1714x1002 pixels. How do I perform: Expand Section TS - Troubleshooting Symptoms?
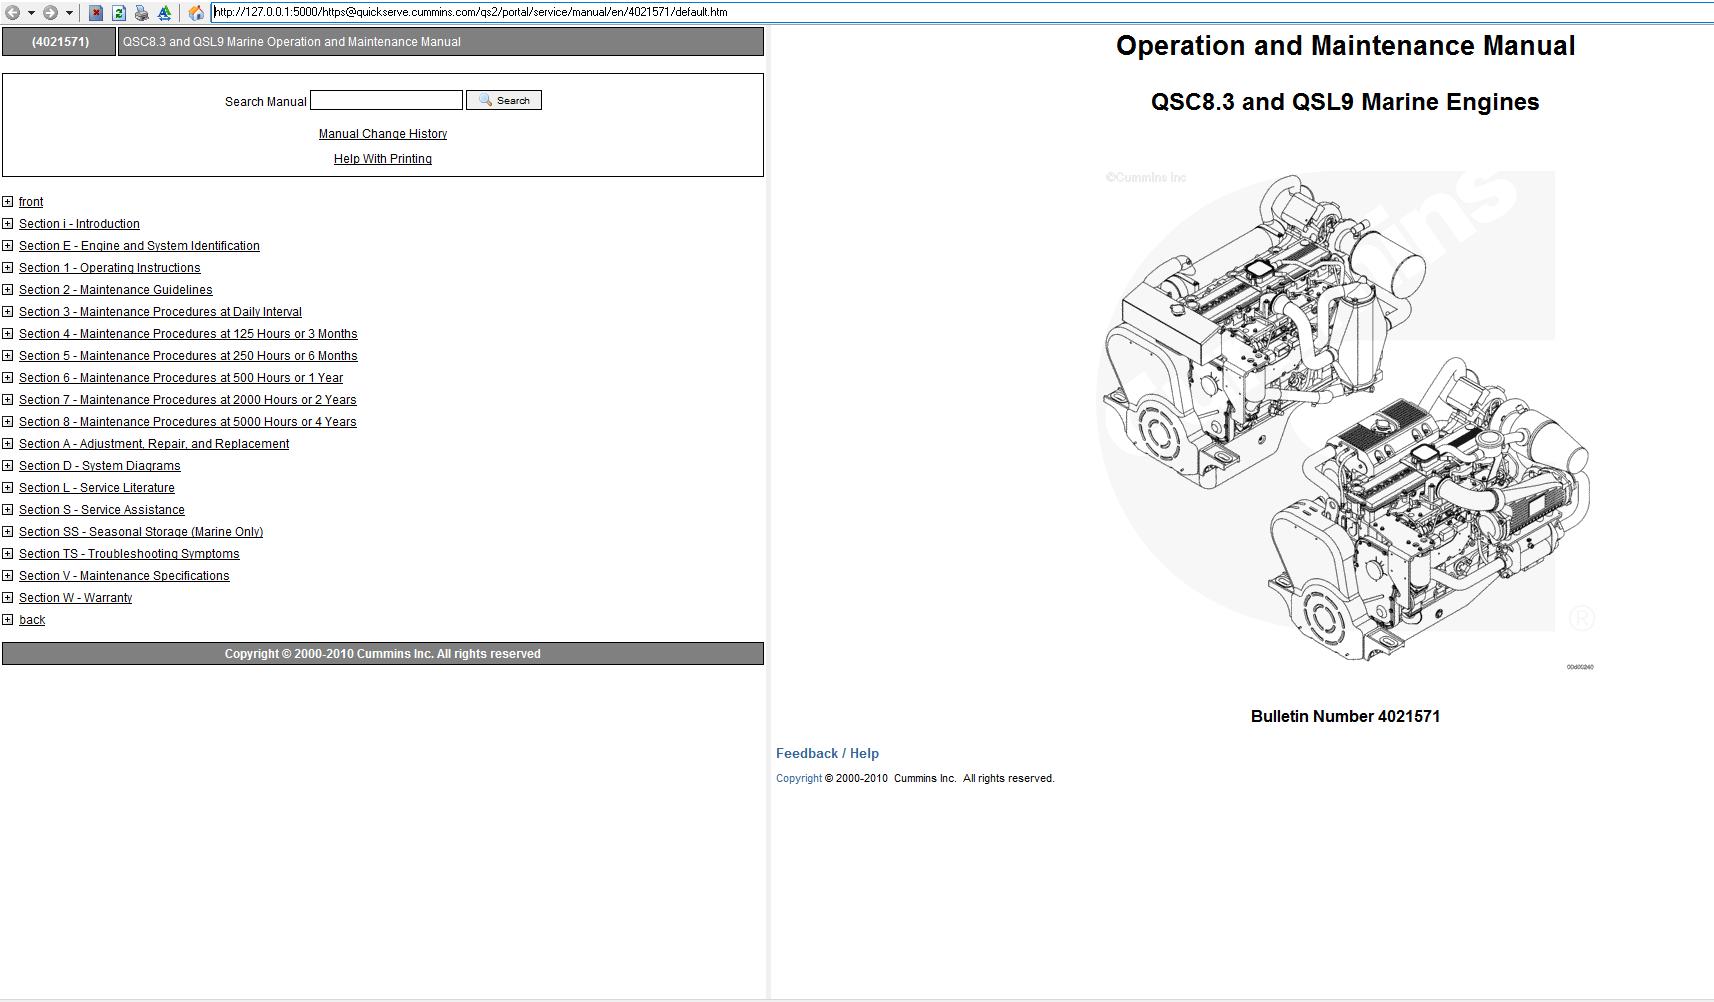click(x=8, y=553)
